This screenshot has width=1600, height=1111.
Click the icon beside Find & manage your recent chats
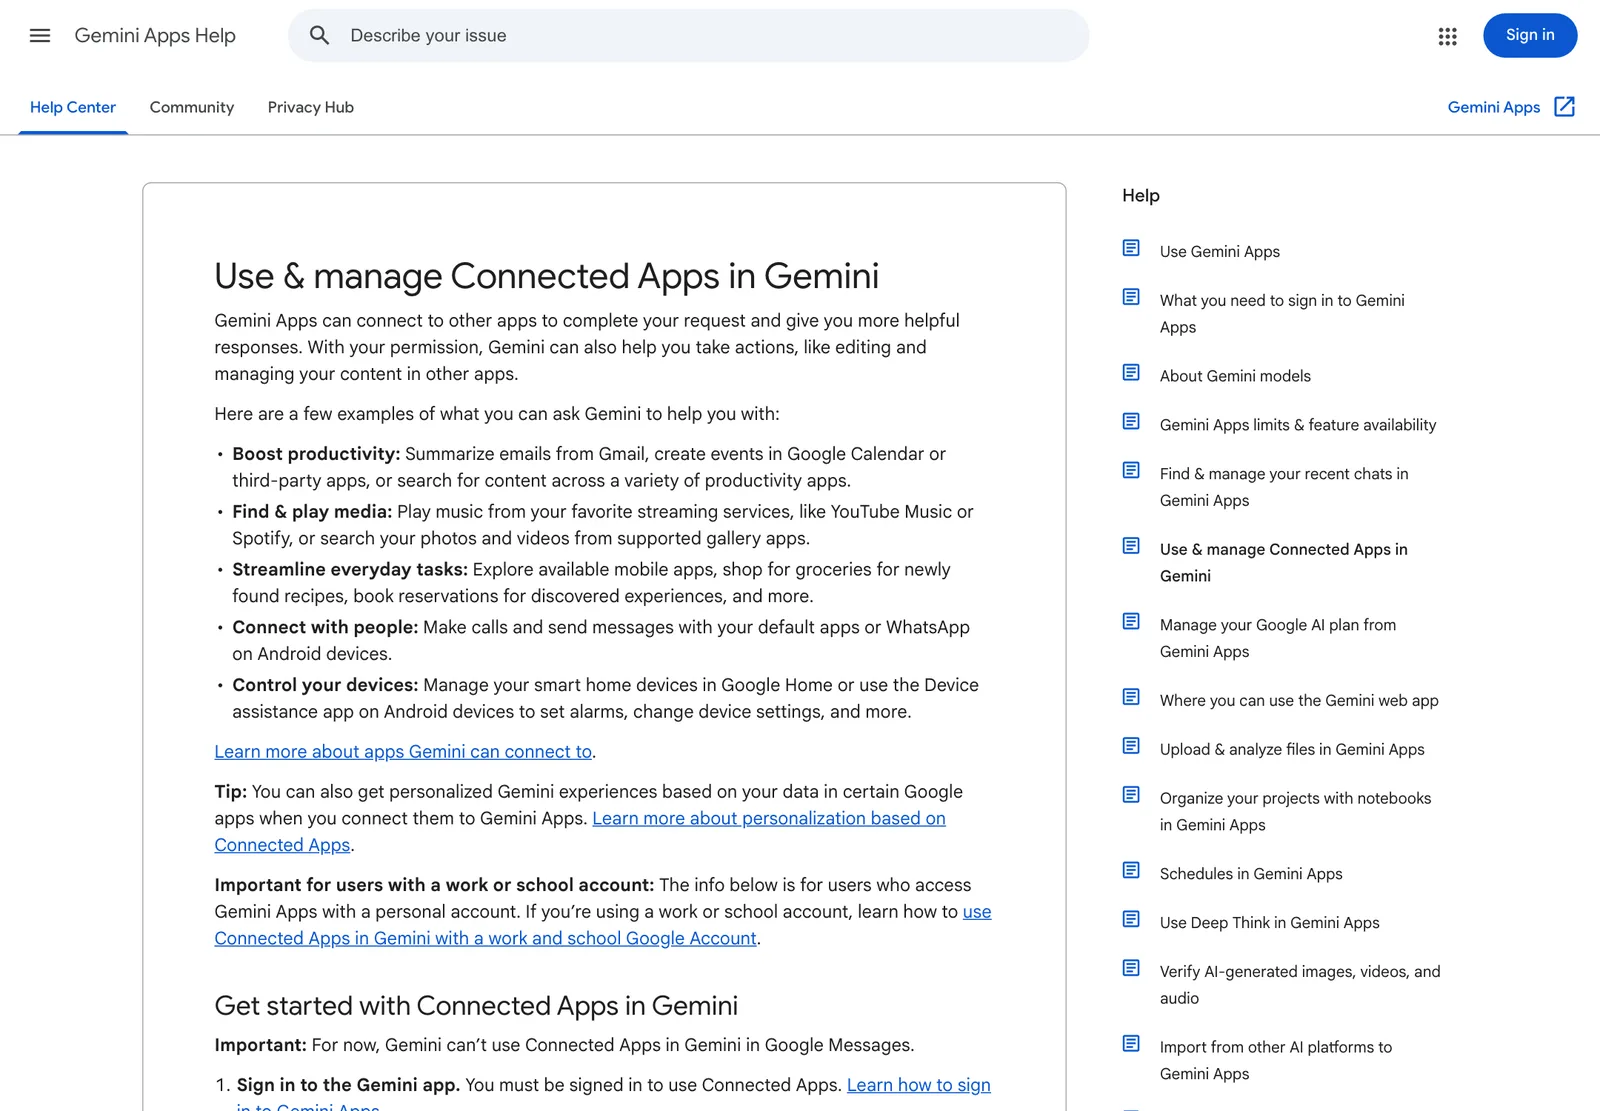pyautogui.click(x=1131, y=470)
